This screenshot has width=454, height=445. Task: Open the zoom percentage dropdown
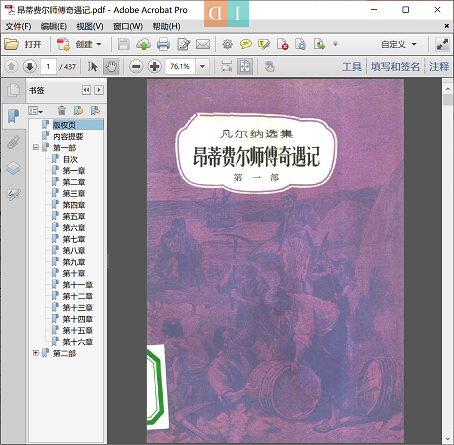tap(202, 67)
